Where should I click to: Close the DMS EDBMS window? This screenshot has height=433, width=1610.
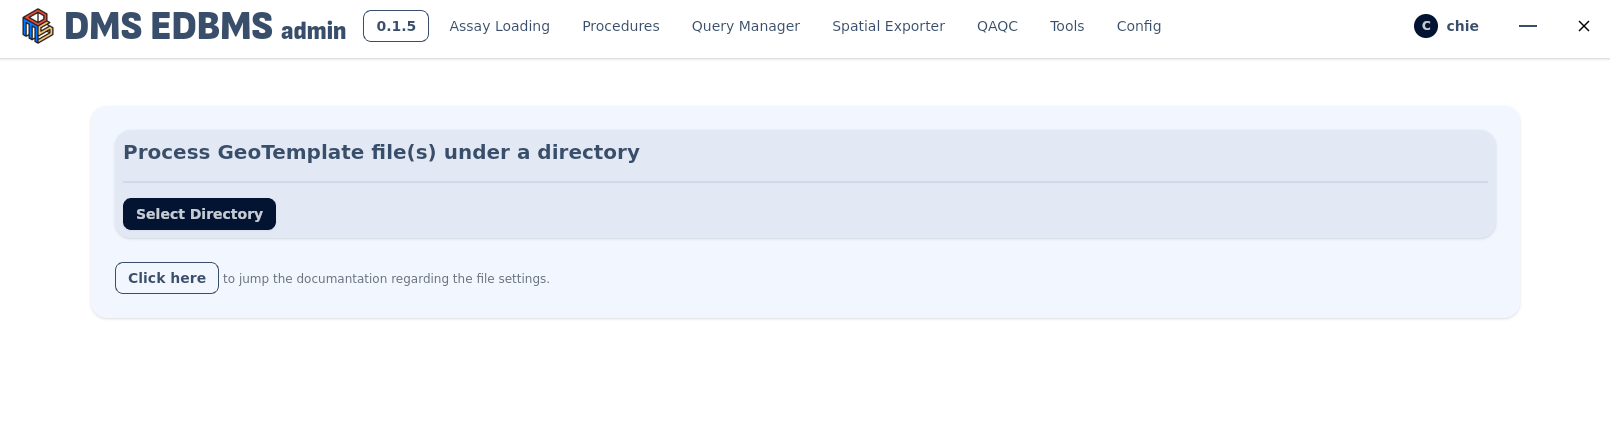coord(1583,26)
